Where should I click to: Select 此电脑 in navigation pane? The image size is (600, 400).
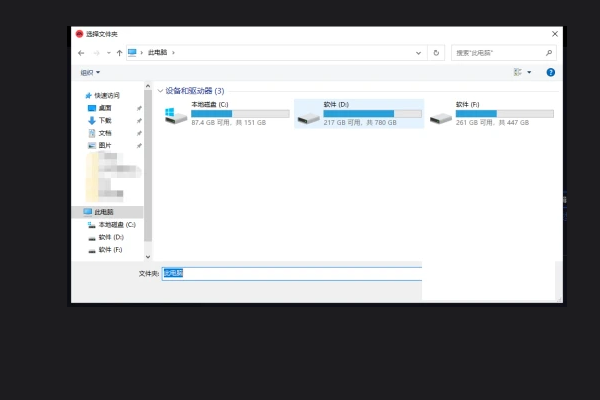click(108, 212)
